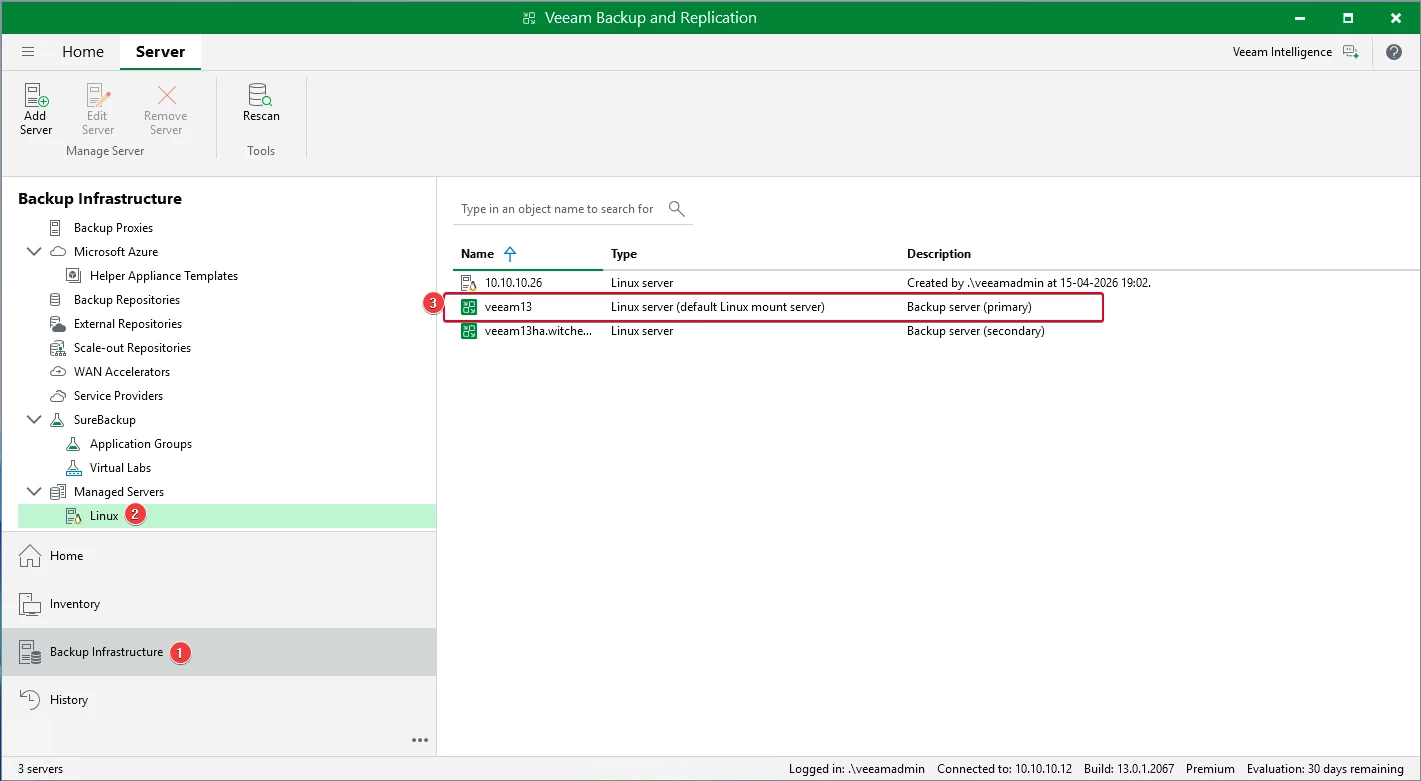Open Veeam Intelligence assistant
Viewport: 1421px width, 781px height.
(x=1295, y=52)
